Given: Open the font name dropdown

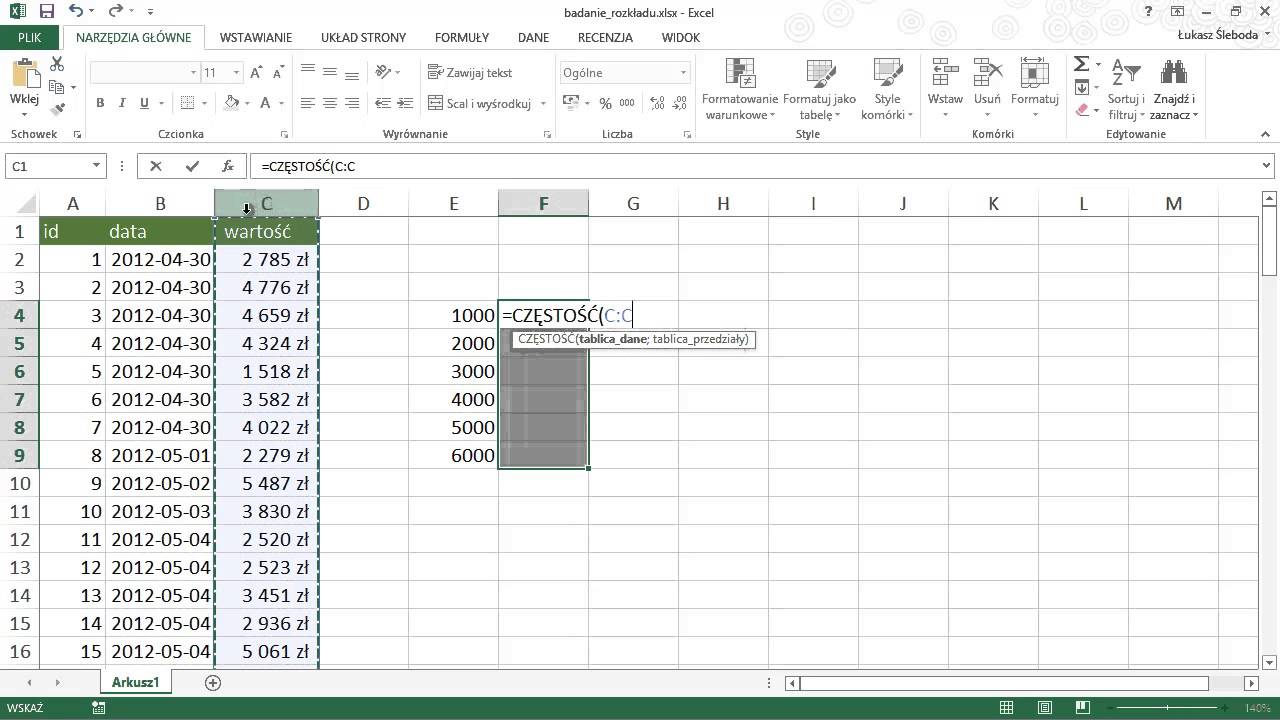Looking at the screenshot, I should coord(194,73).
